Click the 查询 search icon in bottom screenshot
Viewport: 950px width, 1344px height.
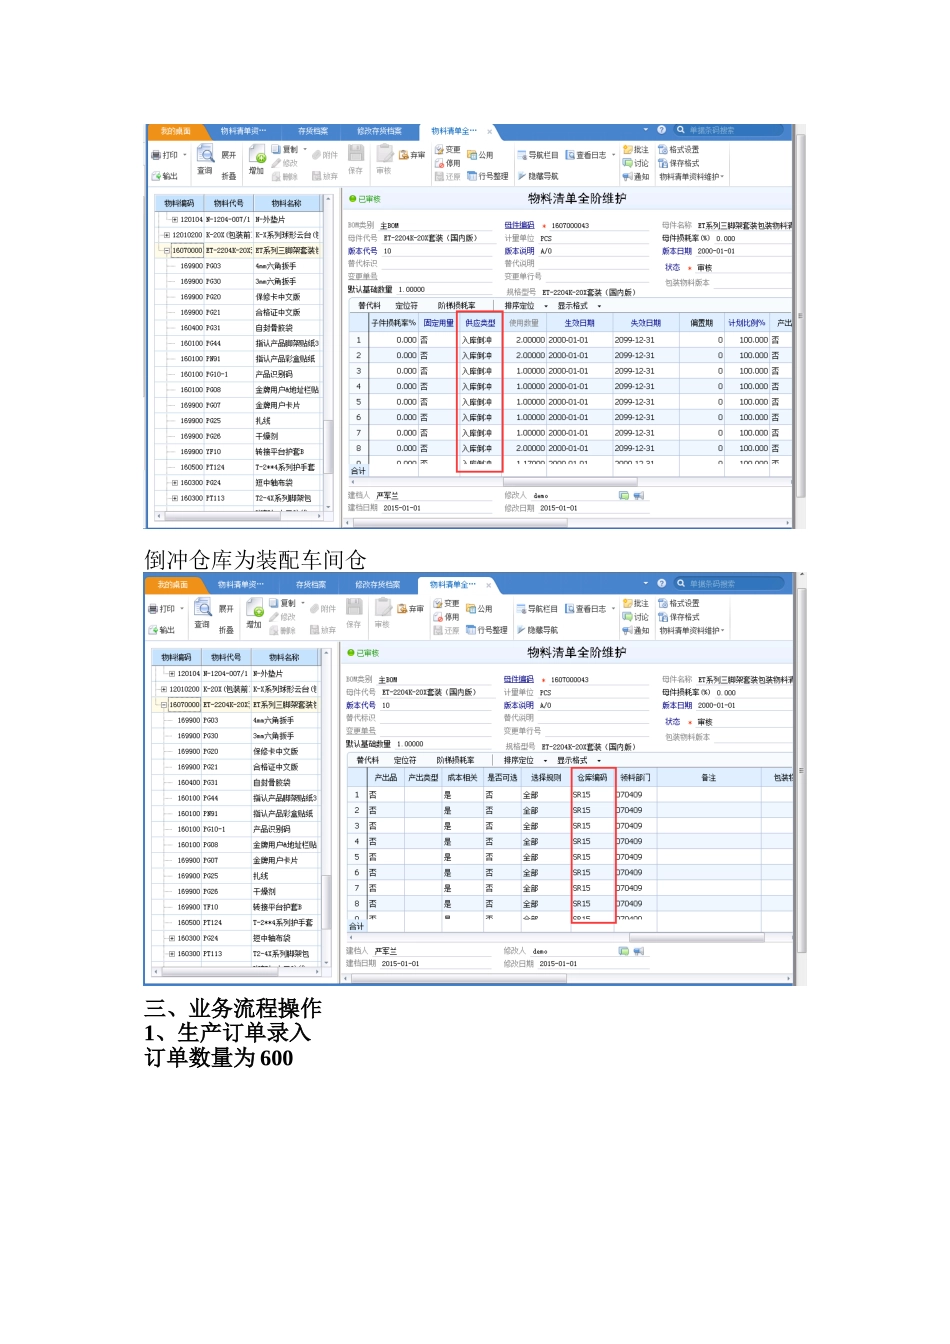[203, 608]
